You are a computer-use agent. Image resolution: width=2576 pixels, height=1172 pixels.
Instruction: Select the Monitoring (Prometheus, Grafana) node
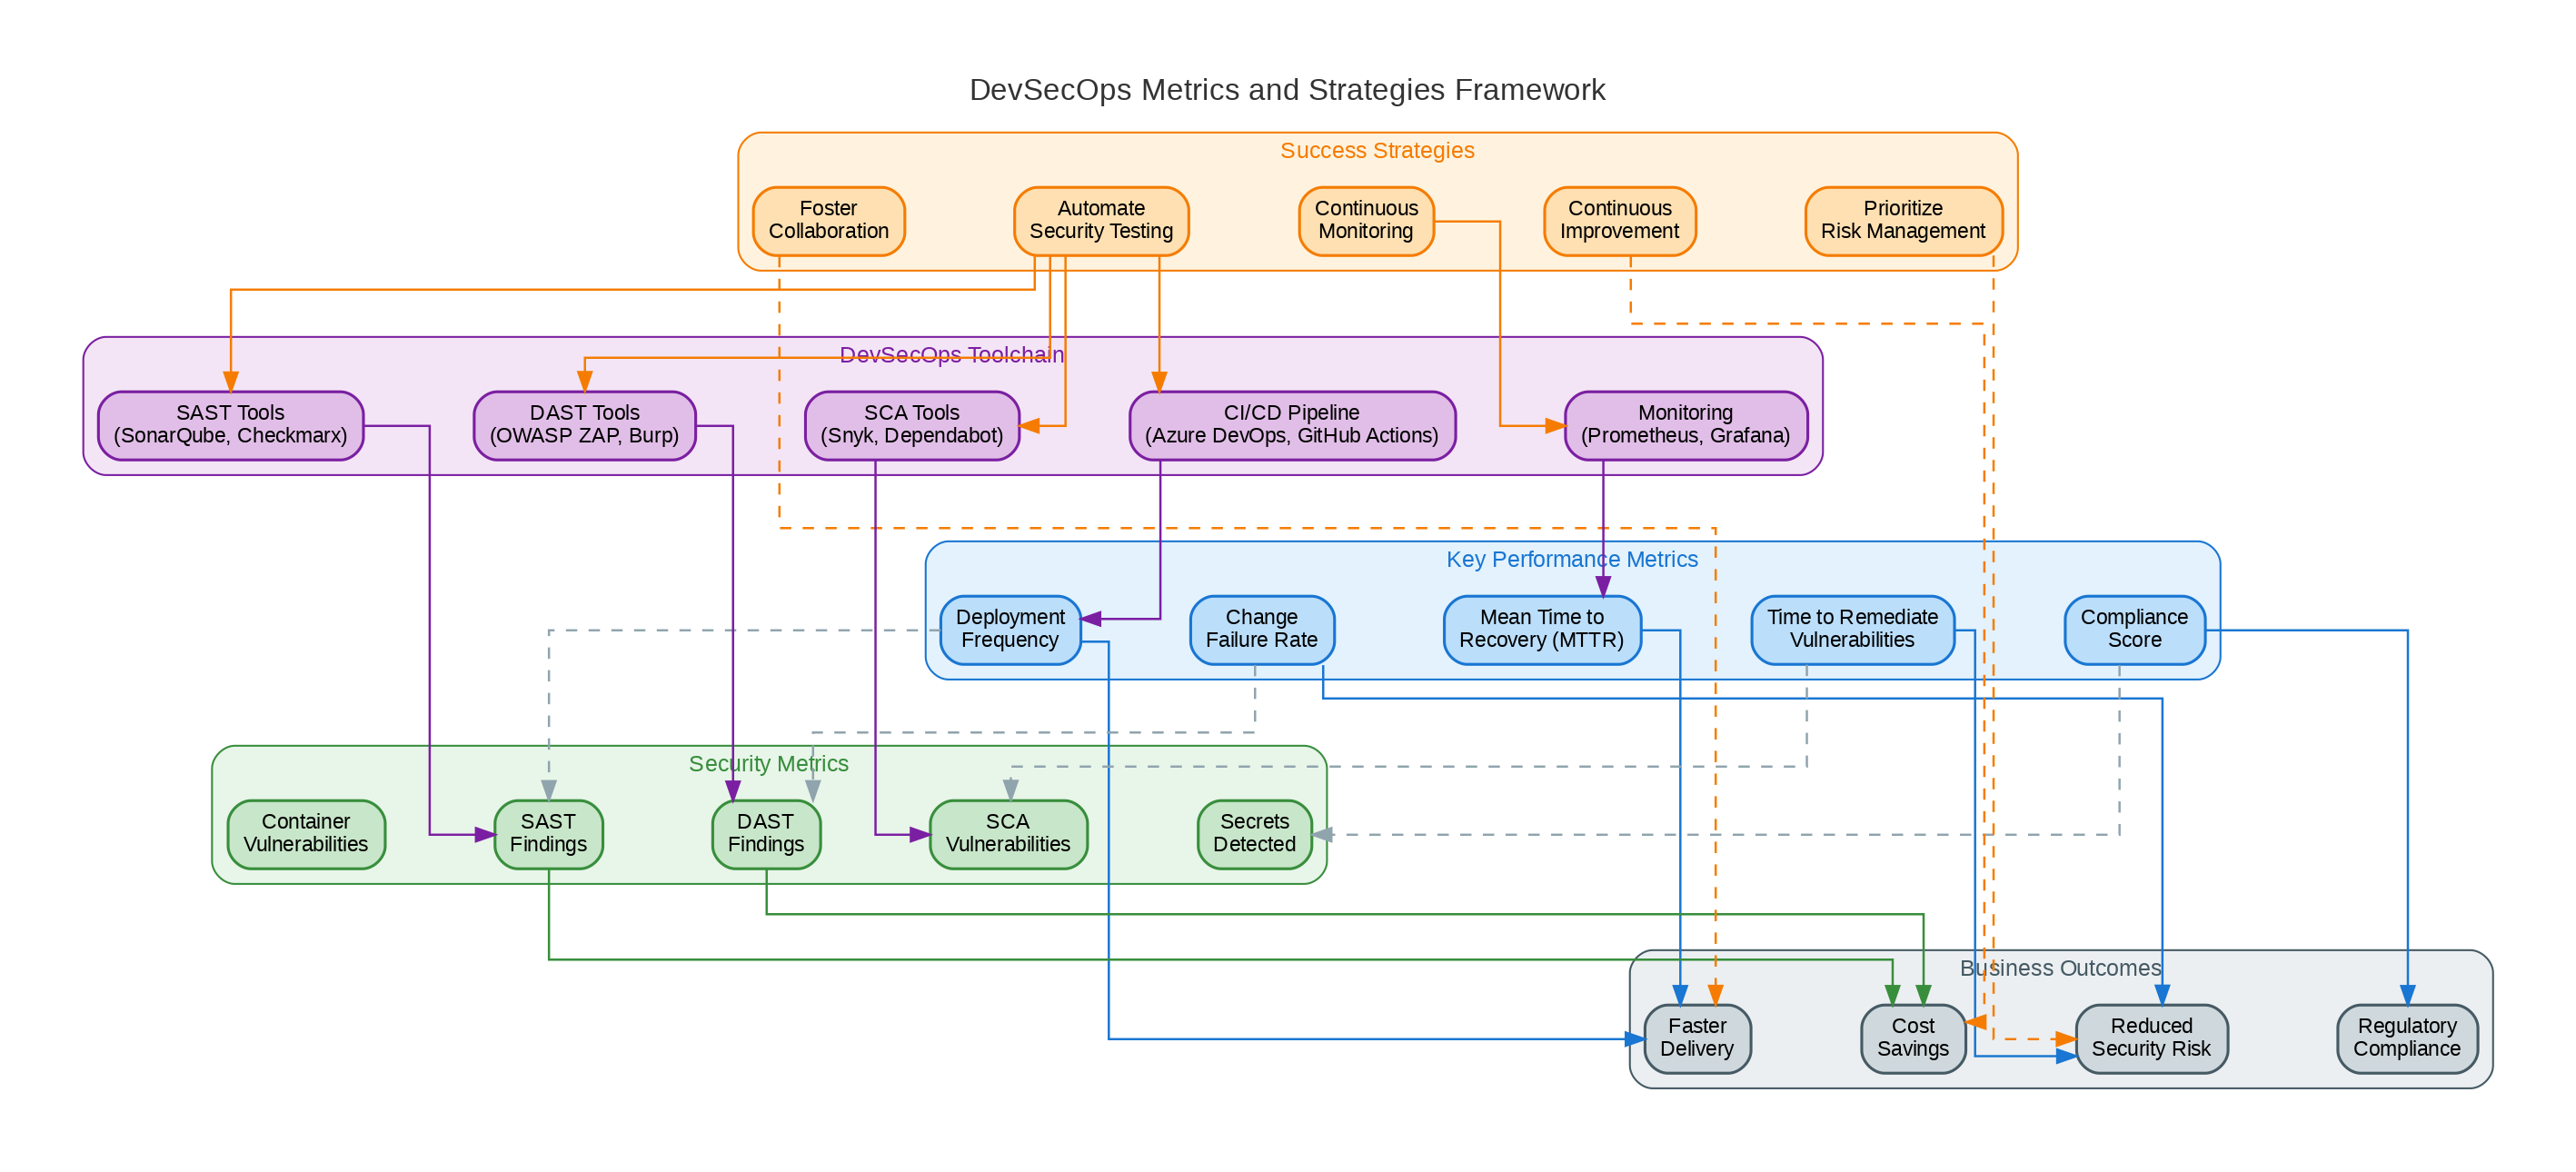(x=1685, y=424)
